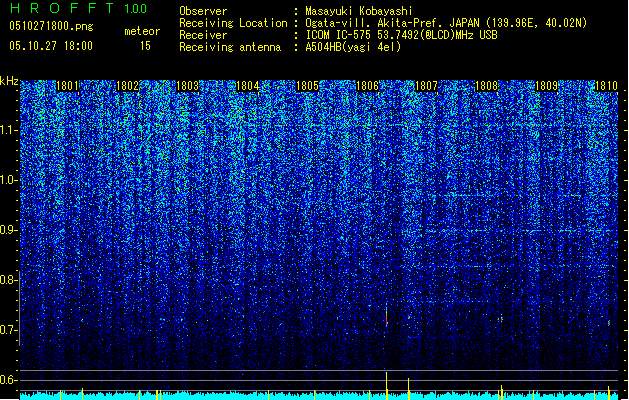The width and height of the screenshot is (629, 400).
Task: Click the 1809 time marker
Action: [546, 86]
